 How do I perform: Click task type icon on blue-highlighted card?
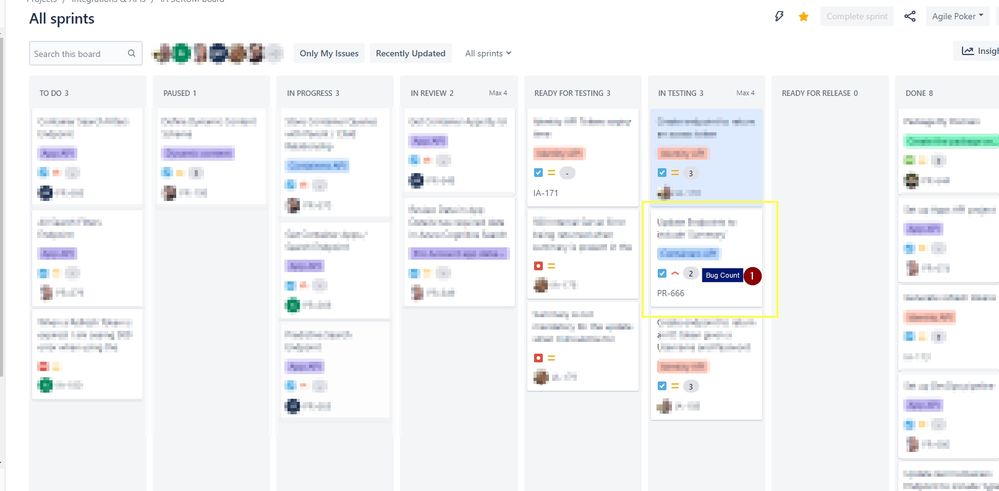[661, 173]
